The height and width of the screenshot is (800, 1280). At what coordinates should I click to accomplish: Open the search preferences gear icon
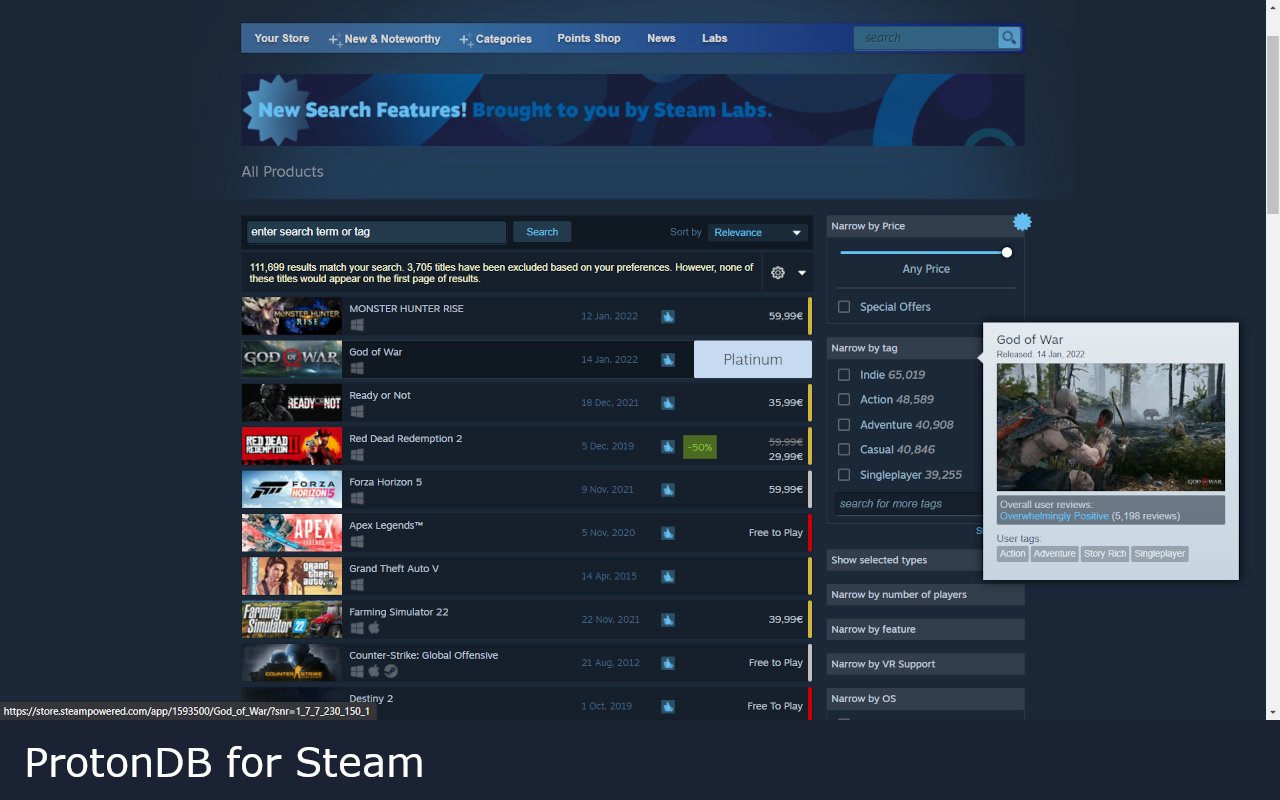point(778,273)
